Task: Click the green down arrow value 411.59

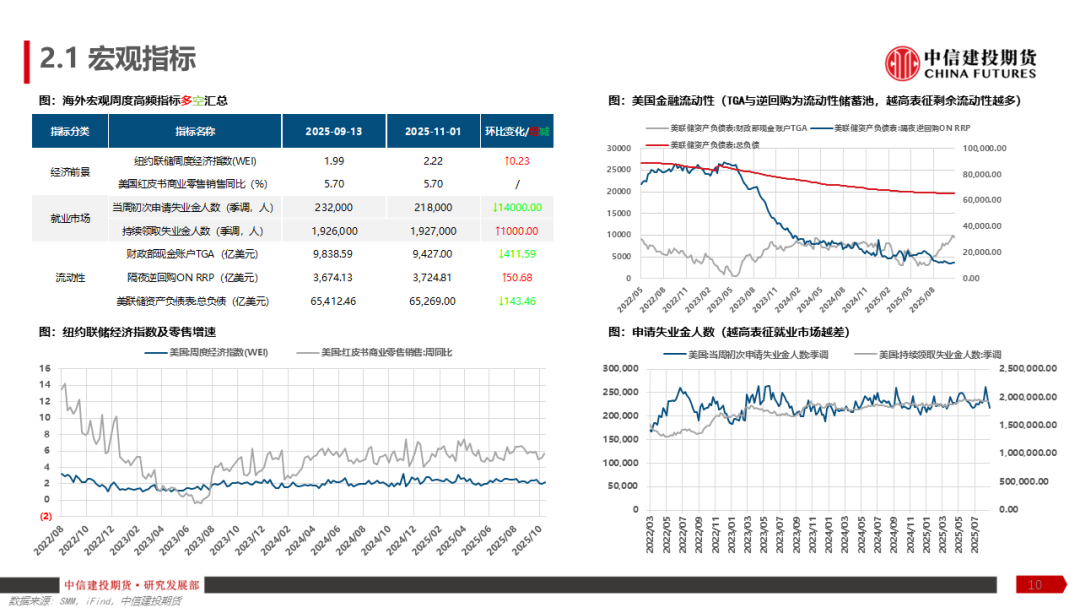Action: click(x=517, y=254)
